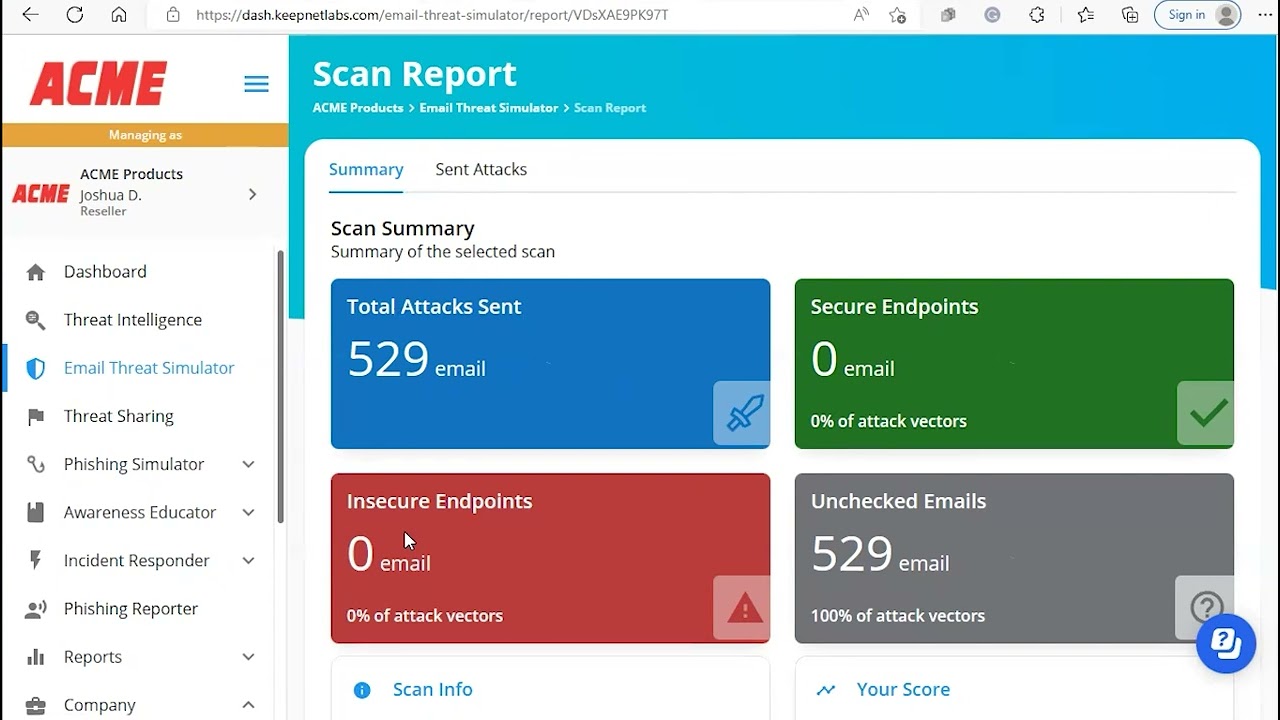1280x720 pixels.
Task: Click the ACME logo in the sidebar
Action: tap(98, 84)
